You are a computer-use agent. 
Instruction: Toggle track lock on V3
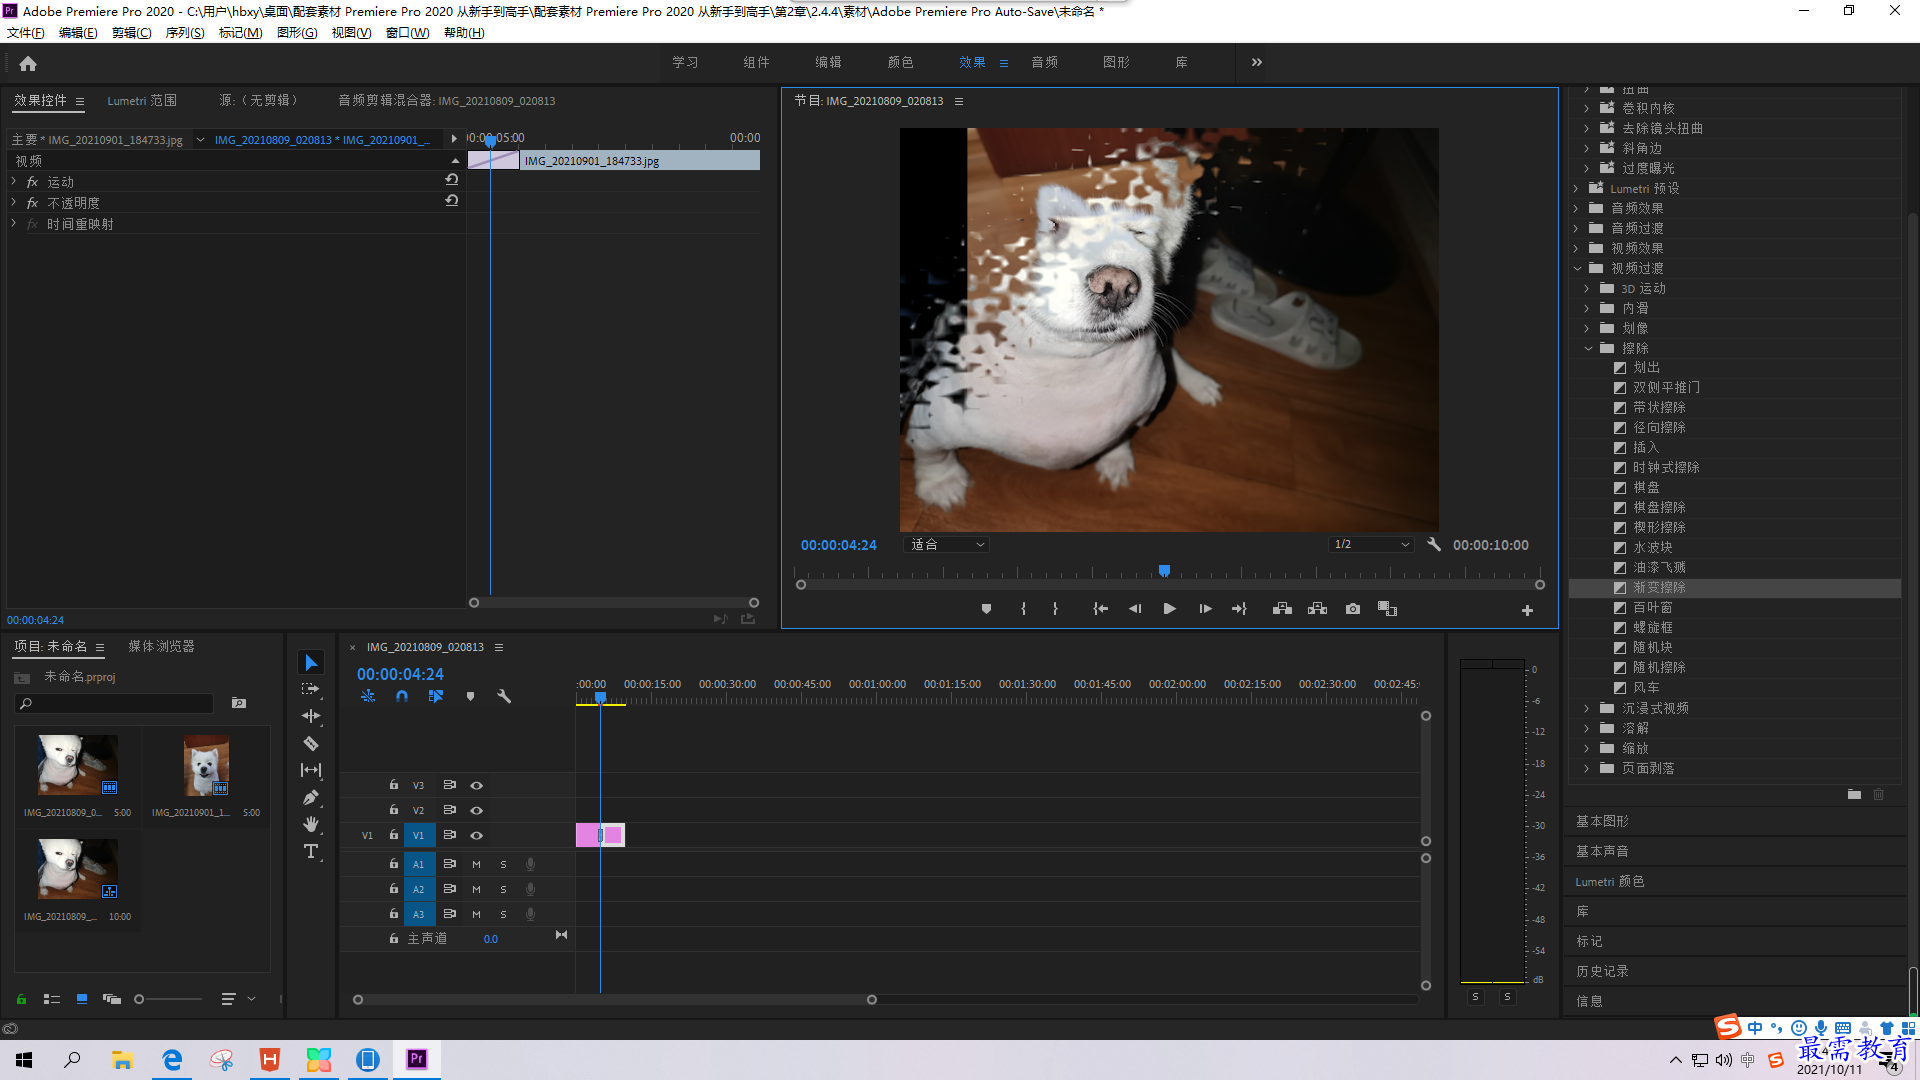pyautogui.click(x=394, y=785)
